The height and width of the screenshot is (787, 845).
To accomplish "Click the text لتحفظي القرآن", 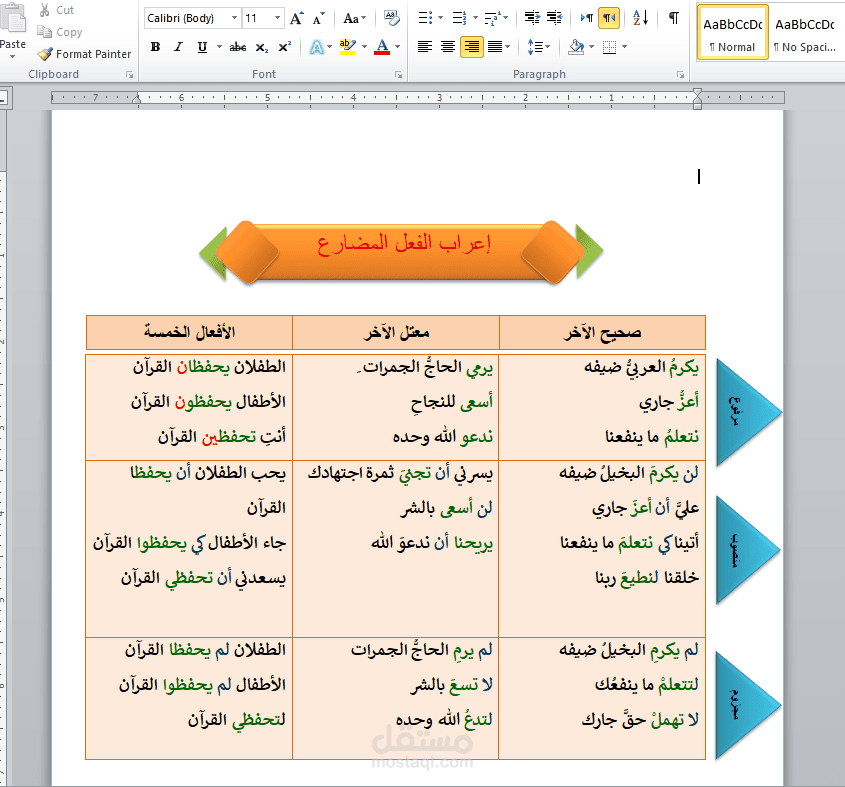I will coord(237,720).
